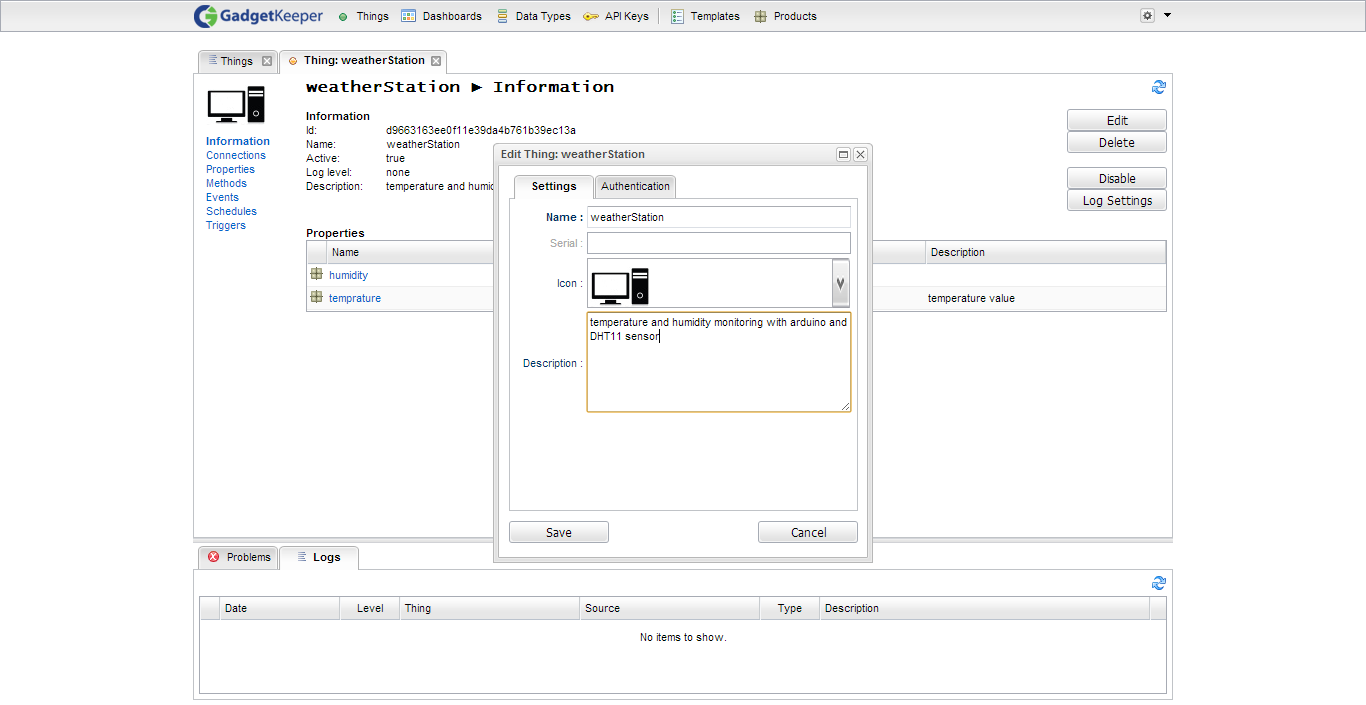Expand the Icon dropdown arrow

click(841, 283)
